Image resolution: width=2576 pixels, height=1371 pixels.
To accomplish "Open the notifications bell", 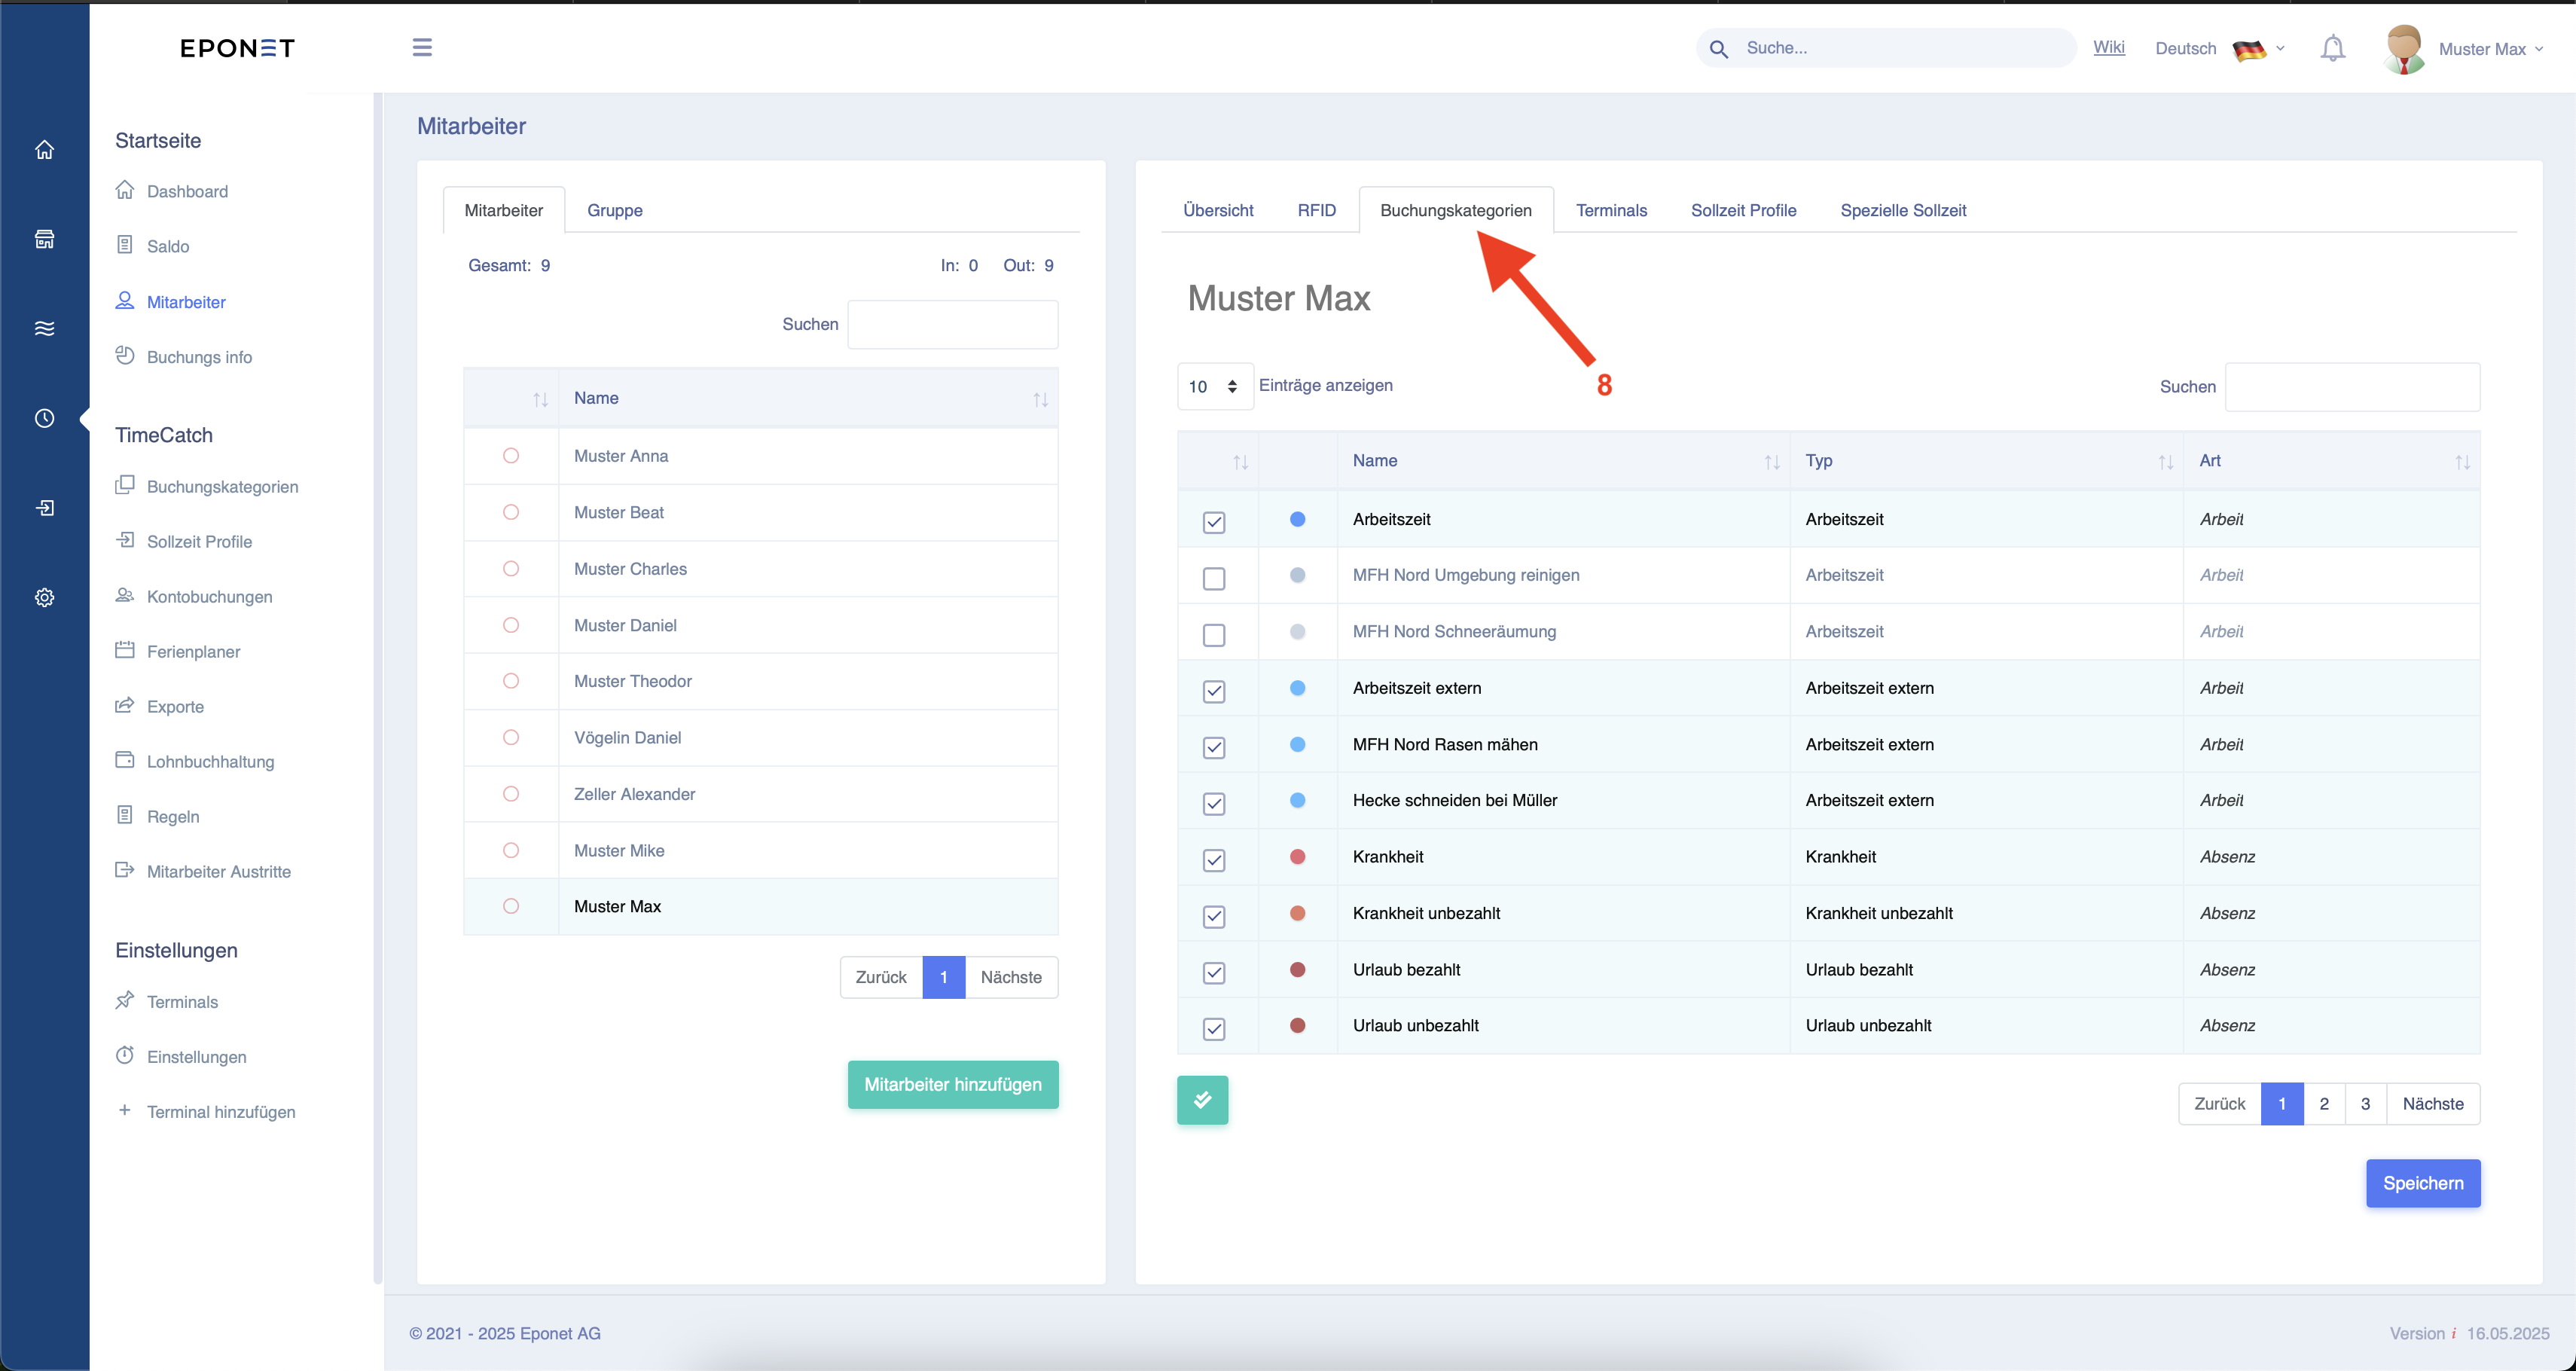I will click(2332, 48).
